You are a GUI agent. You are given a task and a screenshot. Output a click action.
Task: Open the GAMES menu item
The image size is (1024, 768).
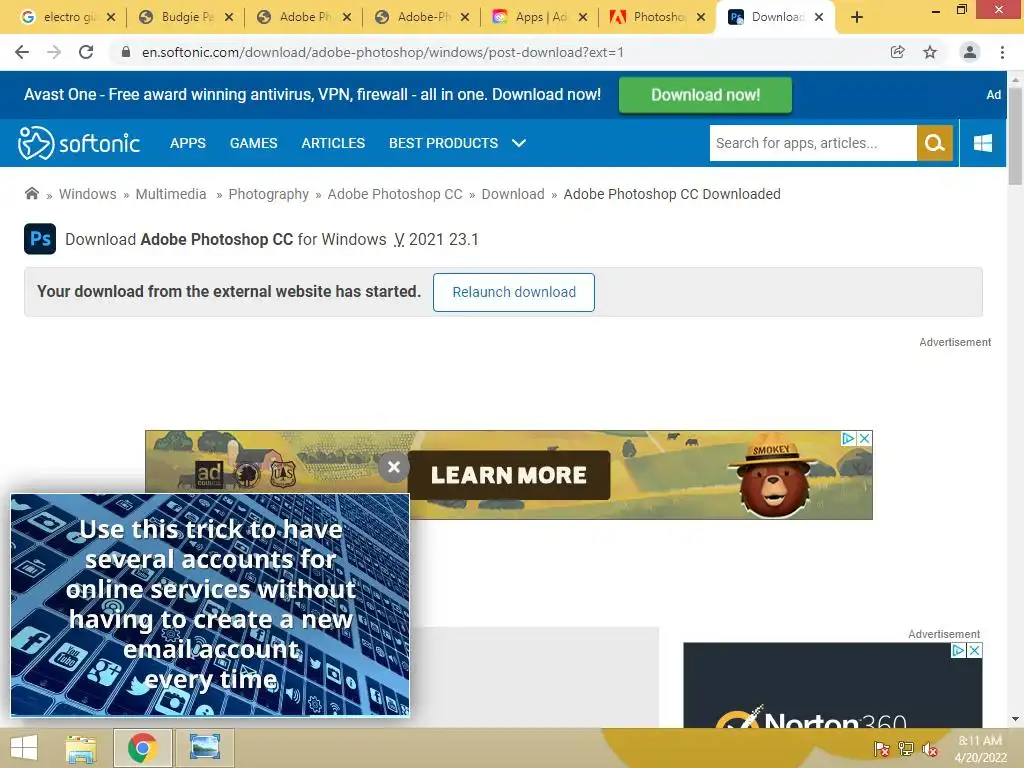coord(253,143)
